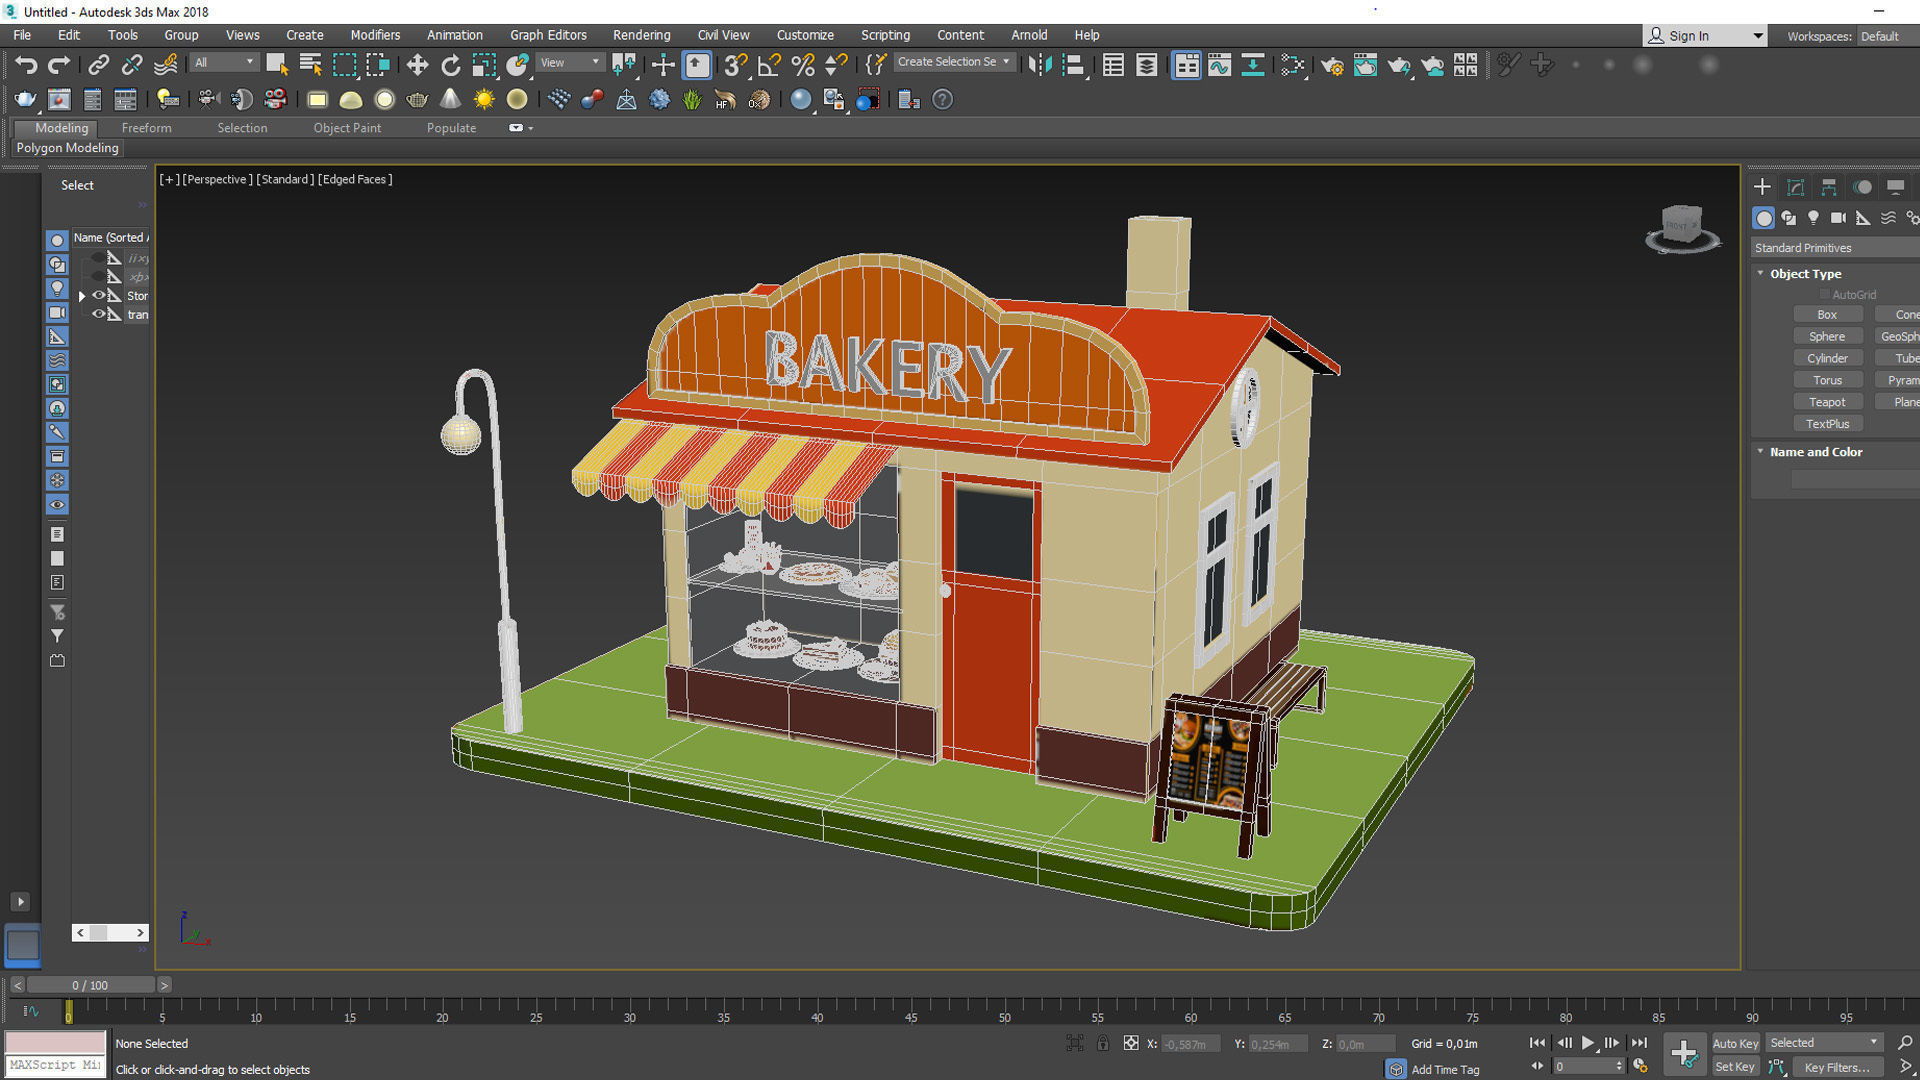Click the Bind to Space Warp icon

[166, 65]
